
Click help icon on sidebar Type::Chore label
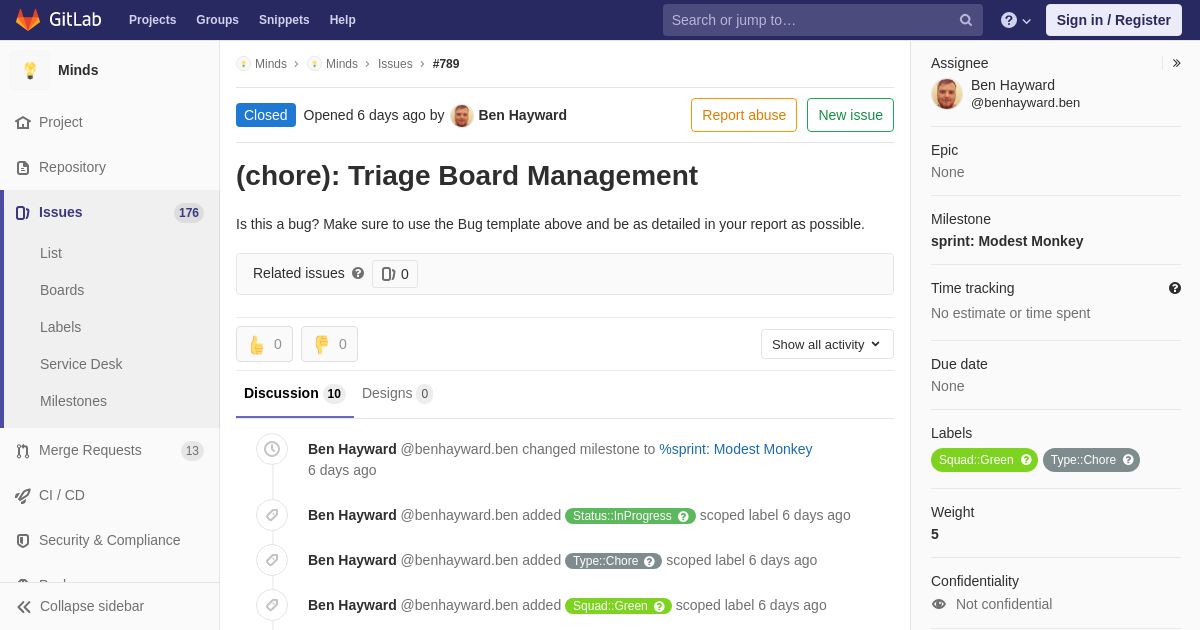[x=1128, y=460]
